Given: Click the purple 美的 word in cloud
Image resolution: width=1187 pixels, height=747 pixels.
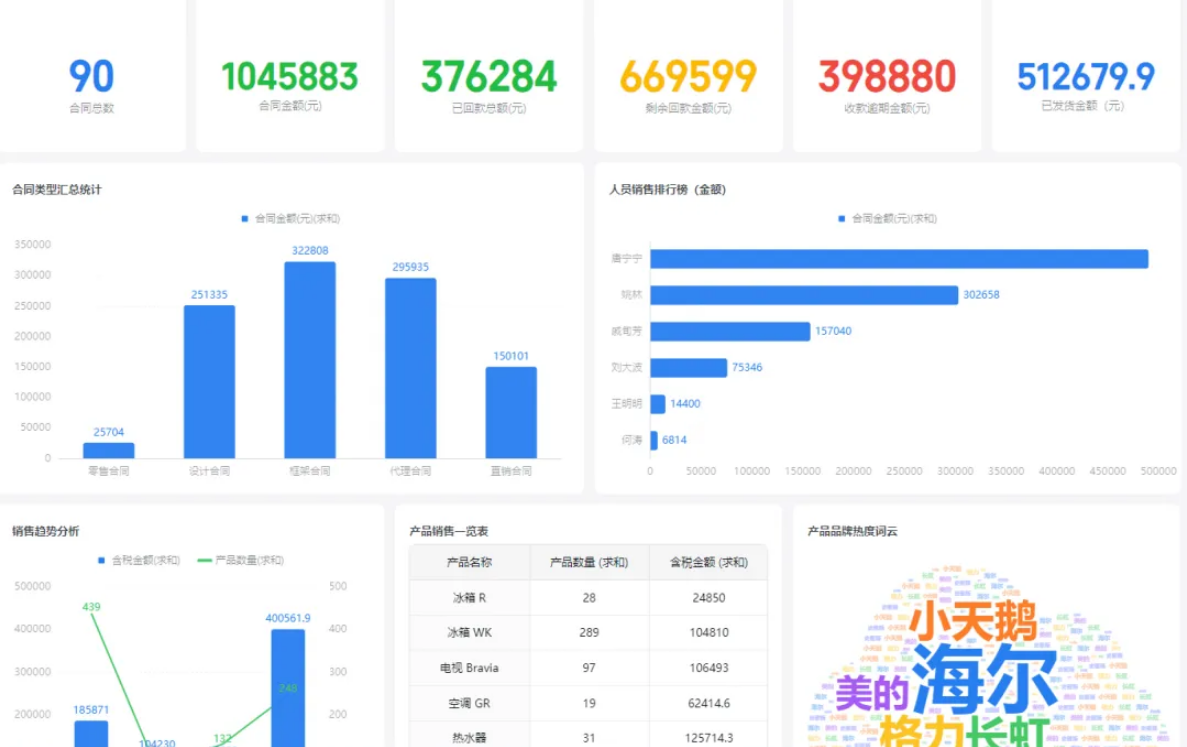Looking at the screenshot, I should 872,693.
